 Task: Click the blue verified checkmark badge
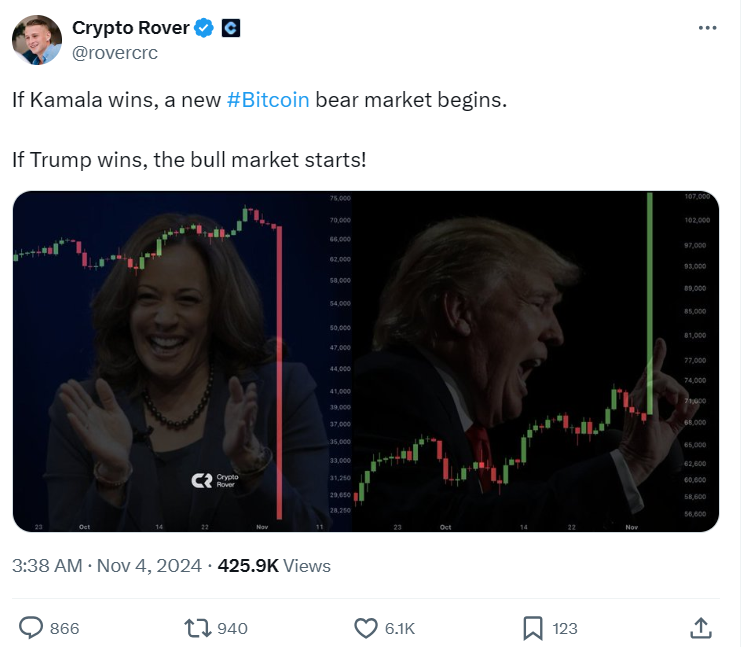click(x=203, y=28)
